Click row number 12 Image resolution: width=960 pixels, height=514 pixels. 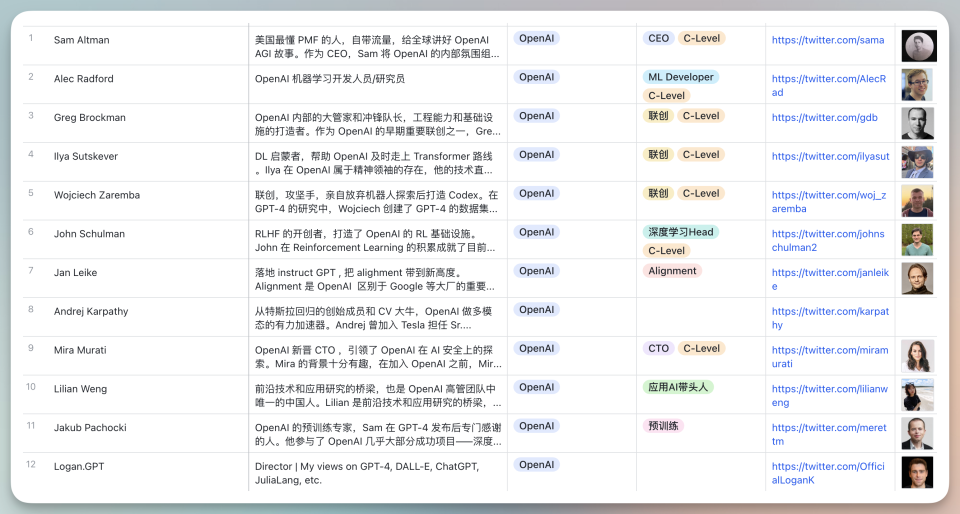[x=31, y=464]
